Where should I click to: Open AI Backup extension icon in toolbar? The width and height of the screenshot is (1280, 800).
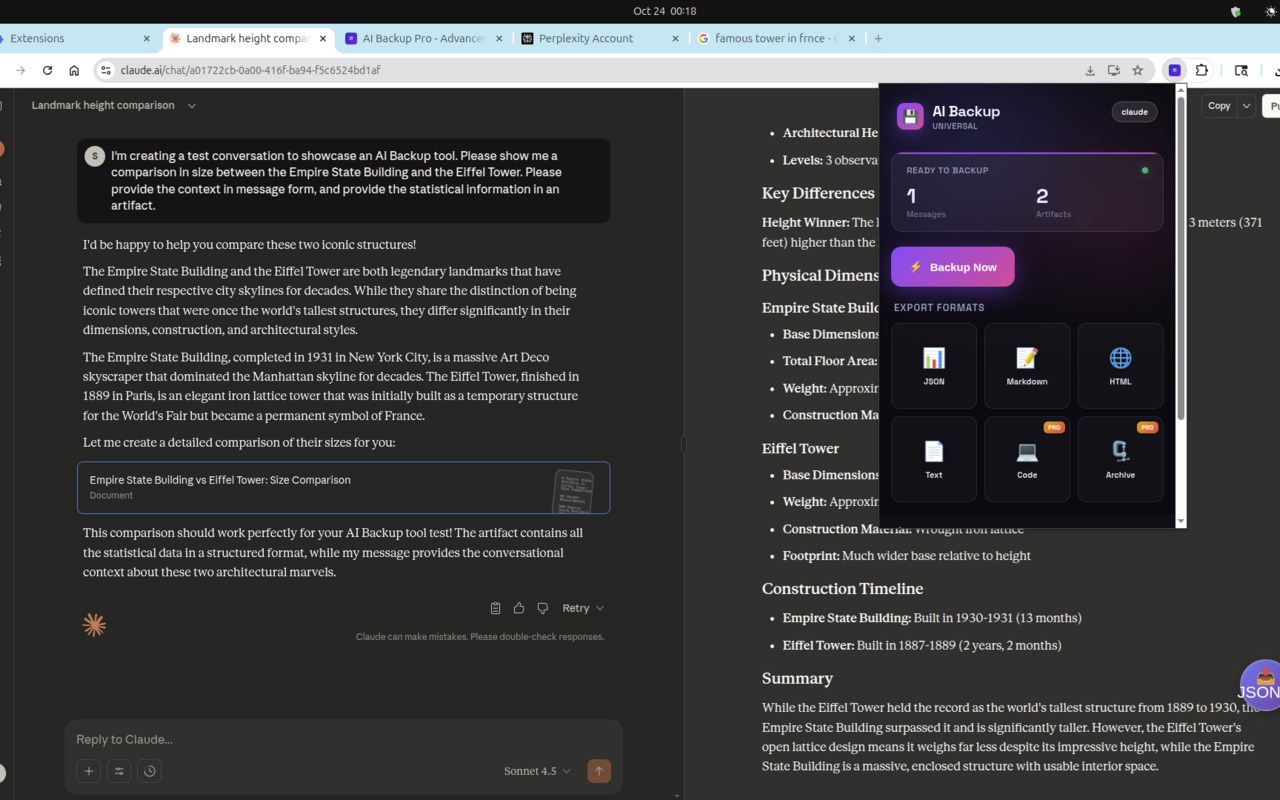(x=1174, y=70)
